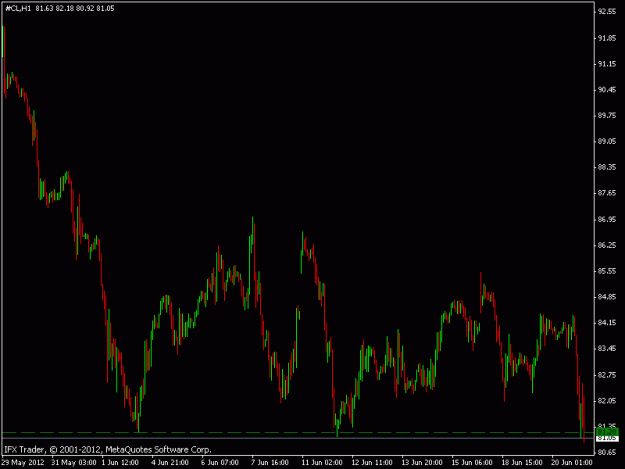Viewport: 625px width, 469px height.
Task: Click the 82.05 price axis label
Action: point(607,401)
